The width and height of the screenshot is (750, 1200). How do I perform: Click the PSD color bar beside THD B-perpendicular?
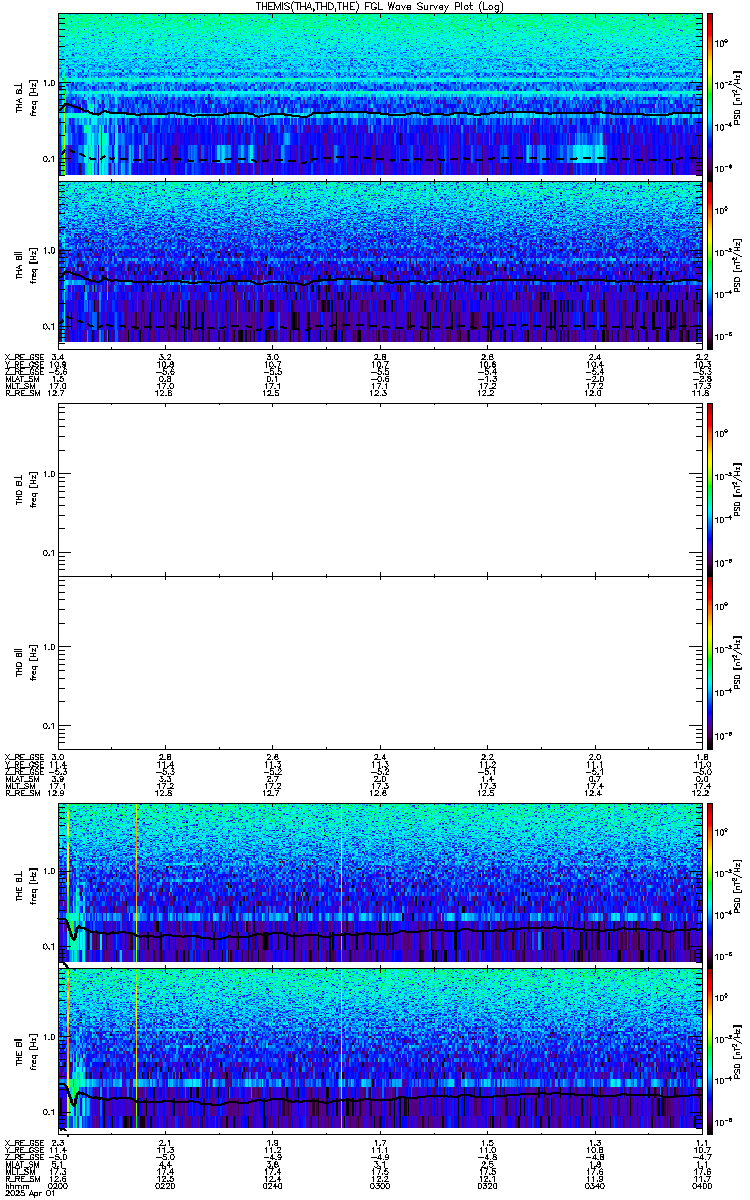coord(711,489)
